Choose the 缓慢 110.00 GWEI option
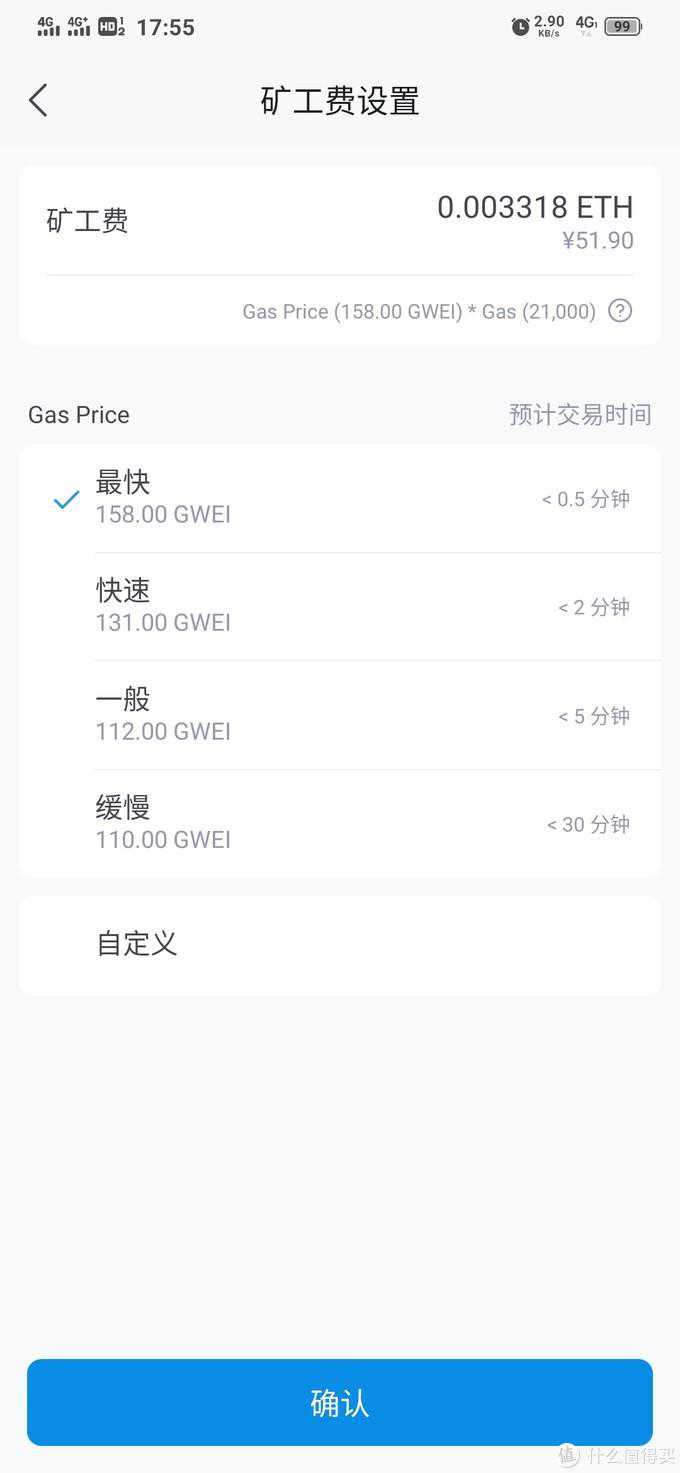 point(340,824)
